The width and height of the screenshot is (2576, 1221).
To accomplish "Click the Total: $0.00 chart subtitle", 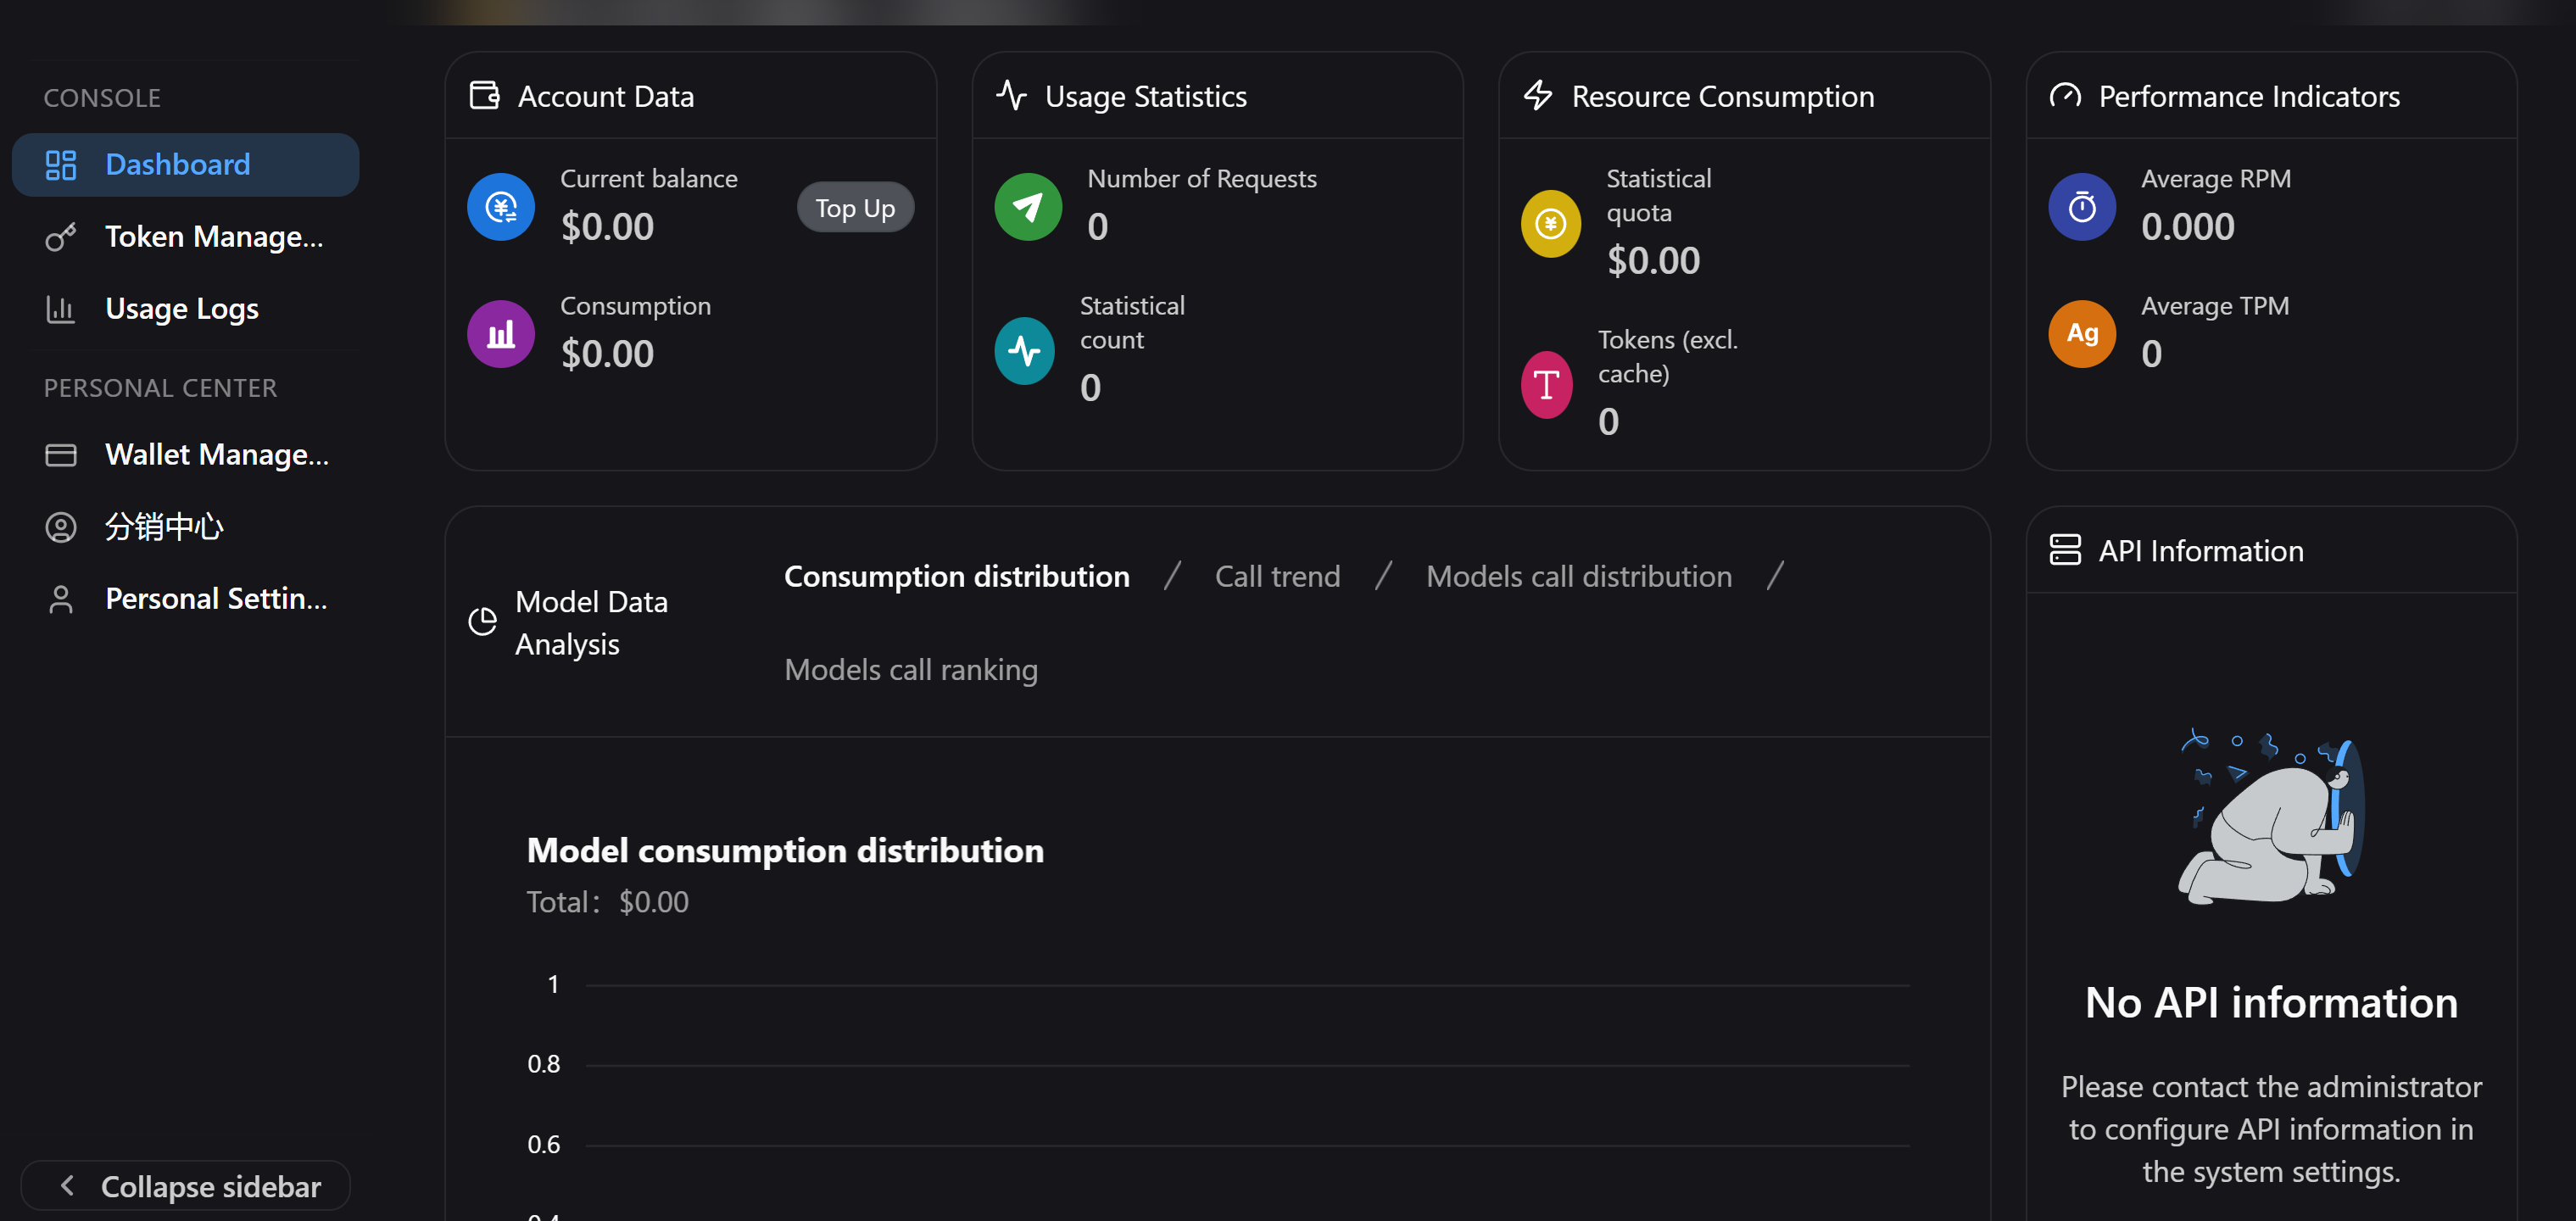I will point(608,902).
